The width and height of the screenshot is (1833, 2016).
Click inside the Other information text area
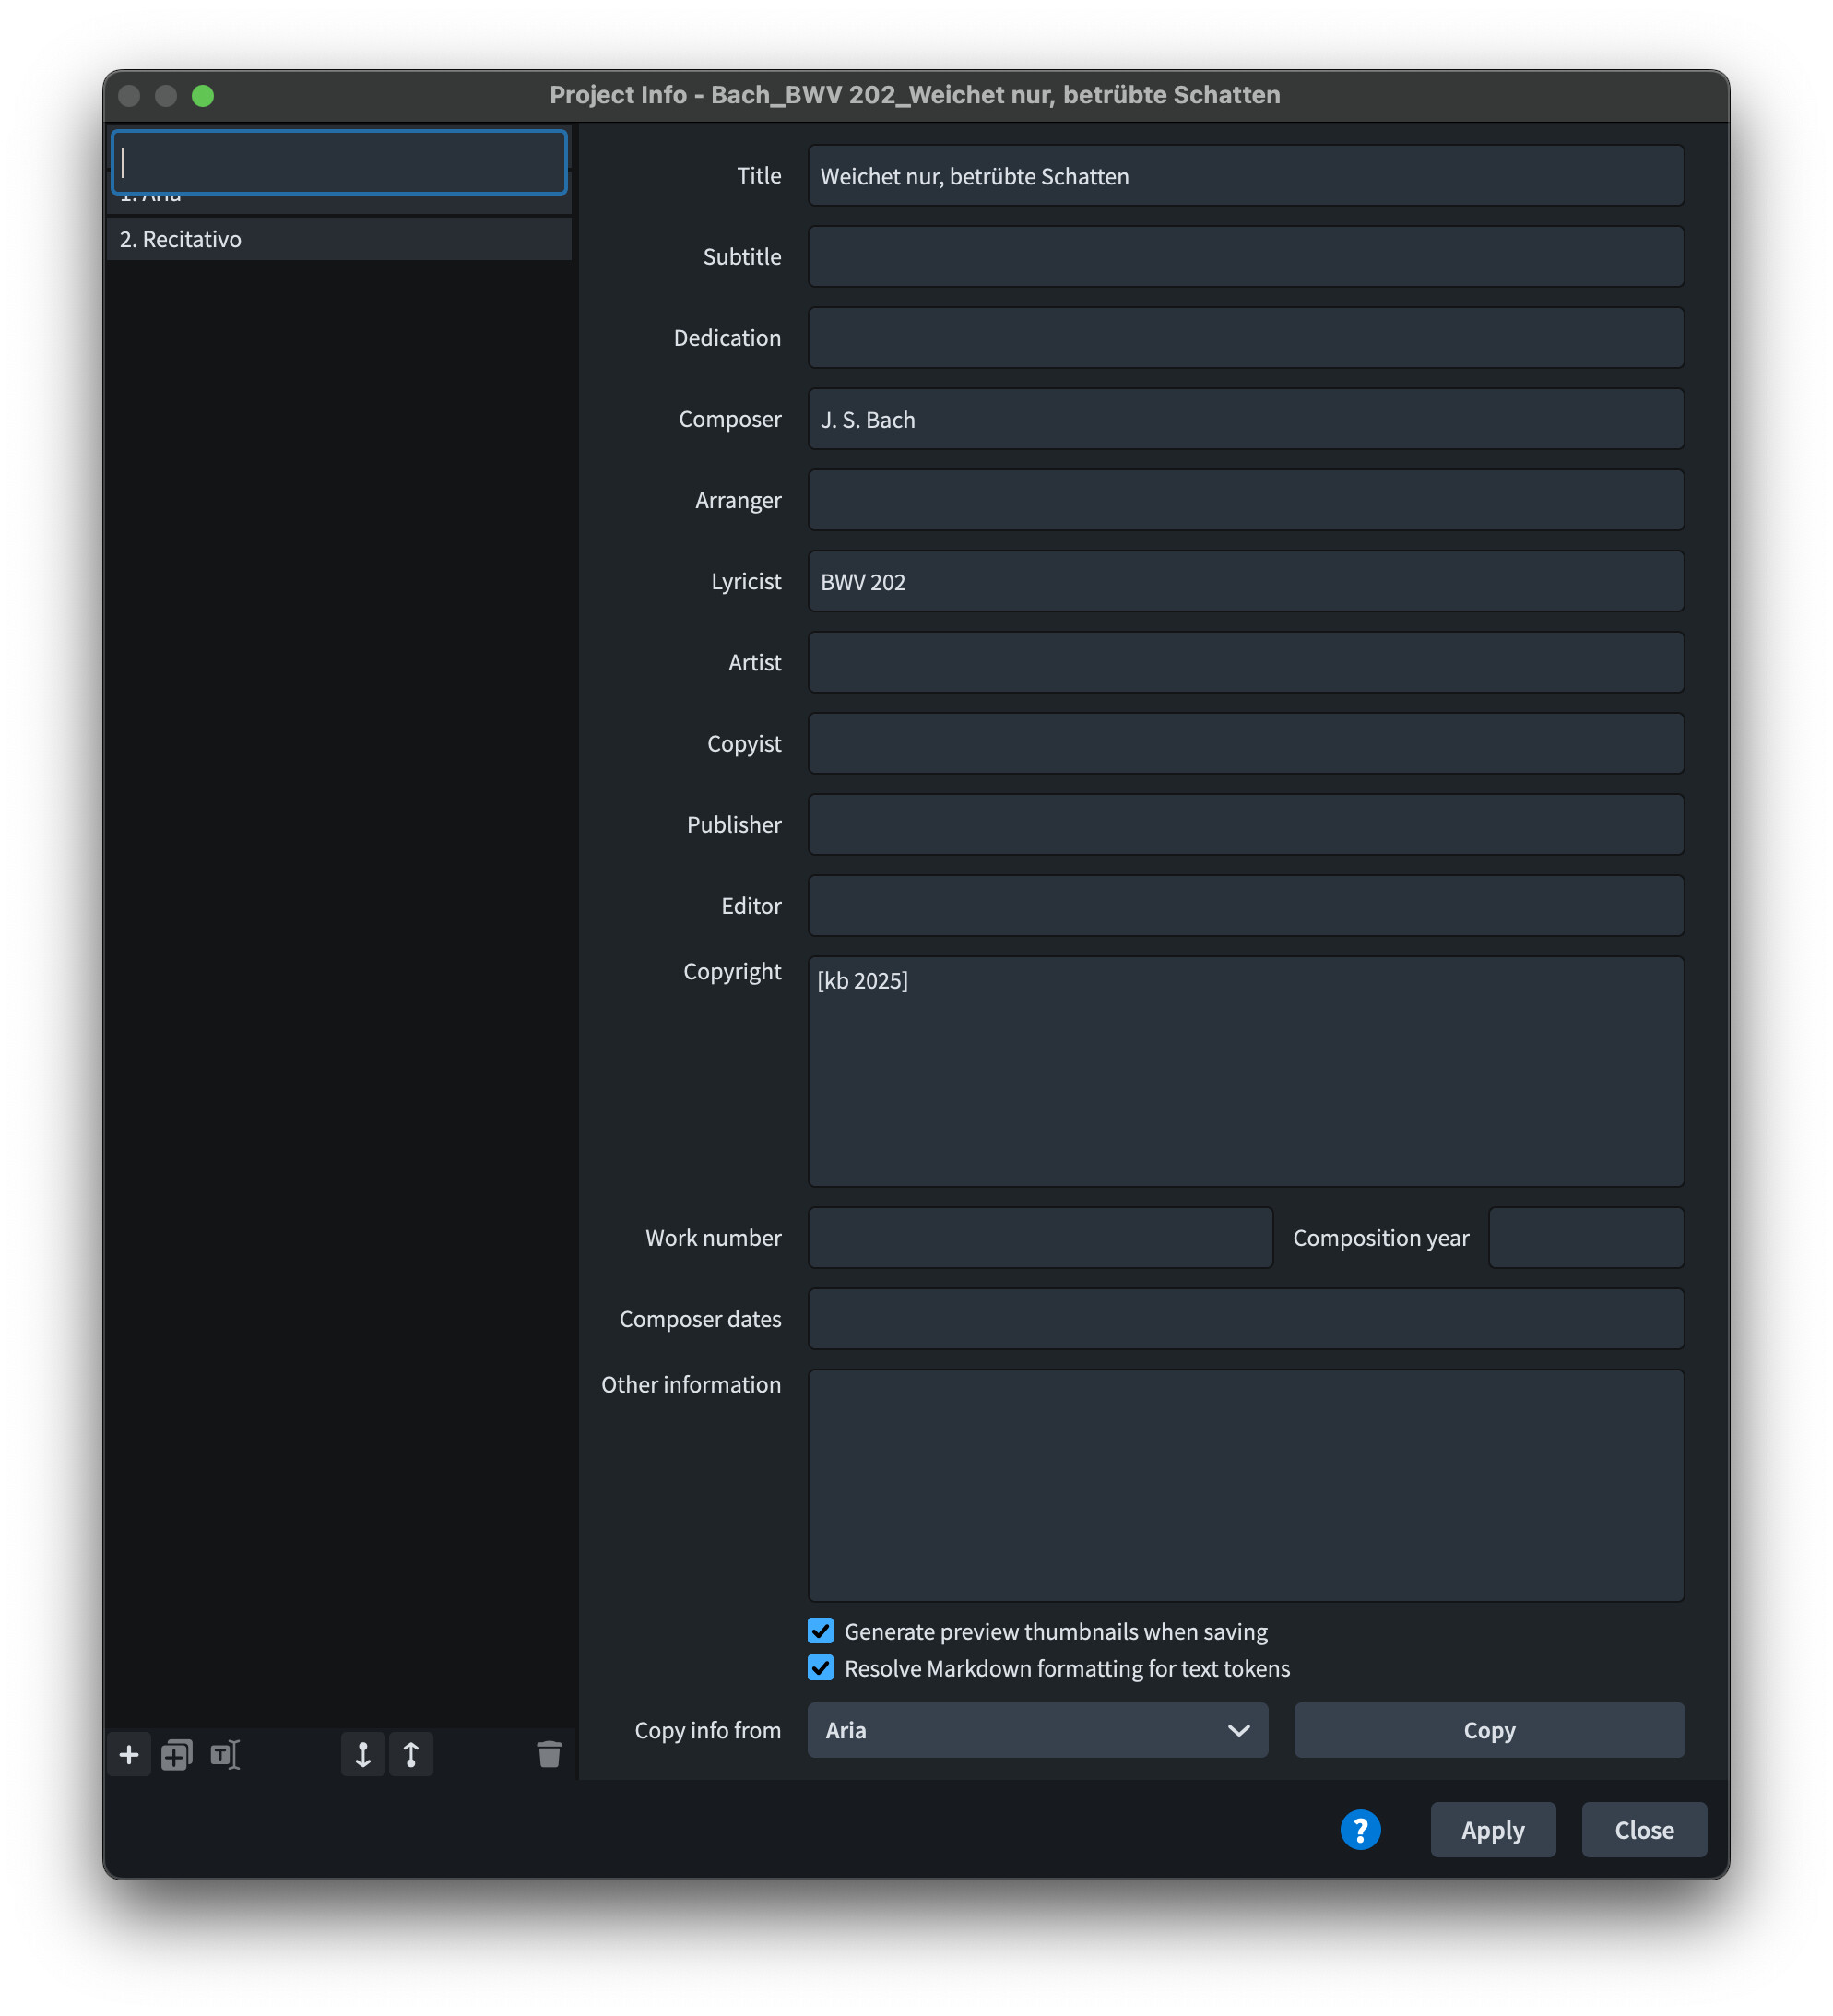tap(1245, 1485)
